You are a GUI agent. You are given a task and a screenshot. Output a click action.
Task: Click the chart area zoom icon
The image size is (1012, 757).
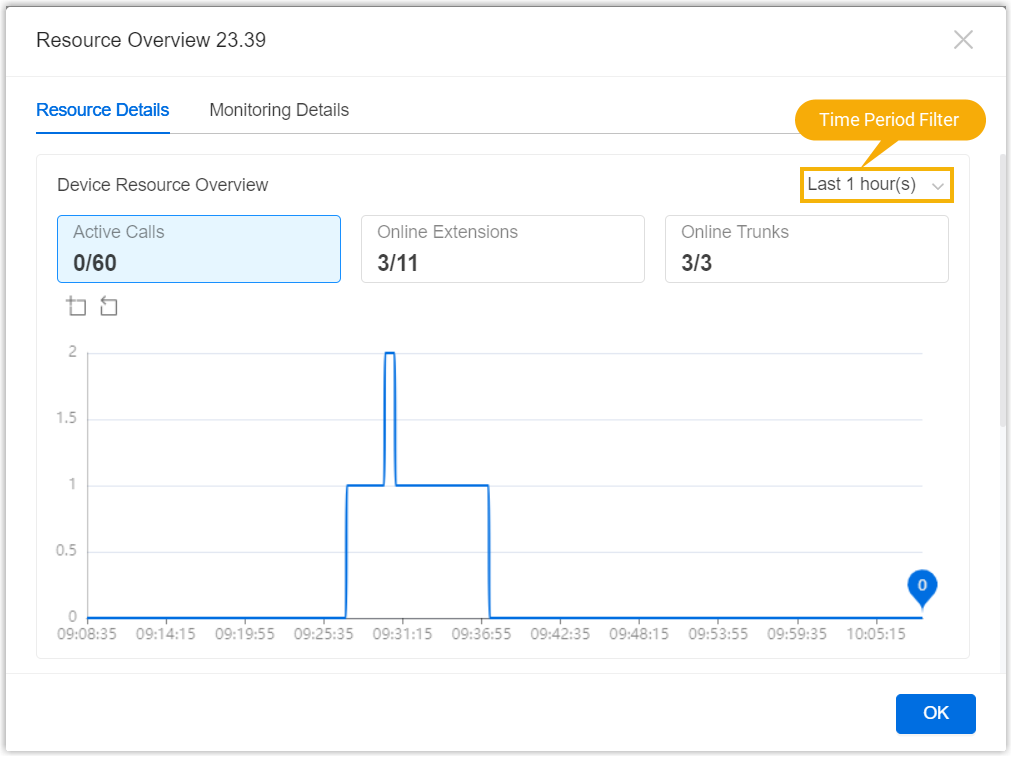pyautogui.click(x=77, y=307)
